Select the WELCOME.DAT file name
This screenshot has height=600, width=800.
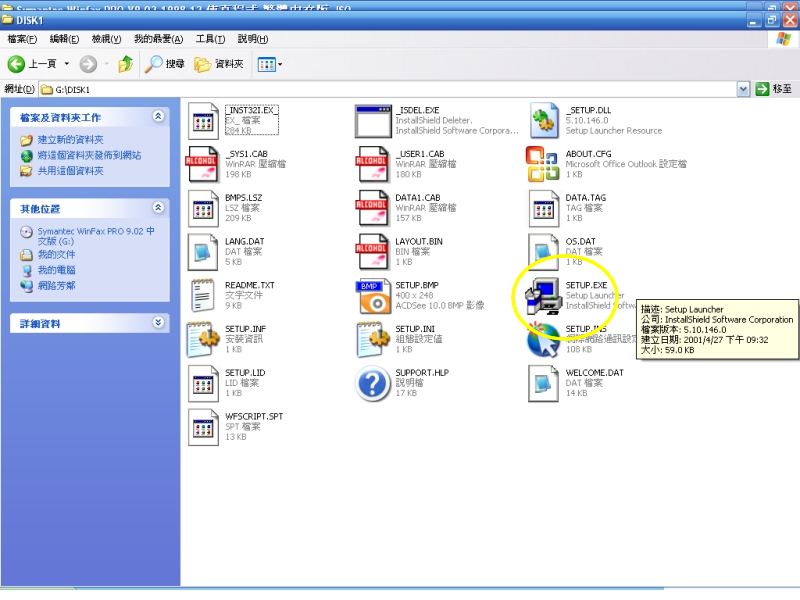594,372
